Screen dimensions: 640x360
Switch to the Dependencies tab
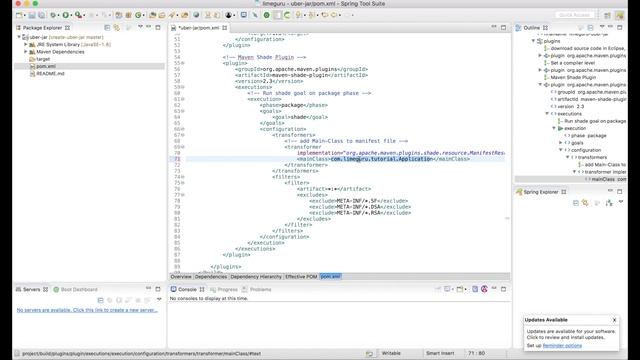[x=211, y=277]
